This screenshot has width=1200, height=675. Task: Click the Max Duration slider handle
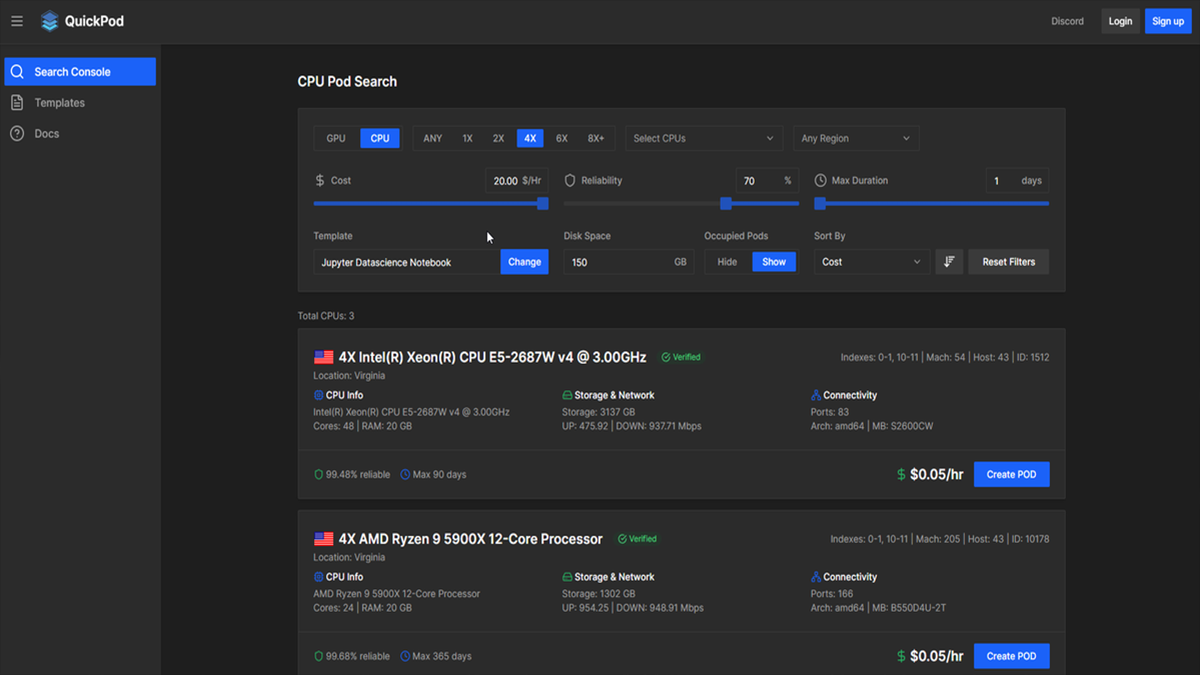coord(820,203)
